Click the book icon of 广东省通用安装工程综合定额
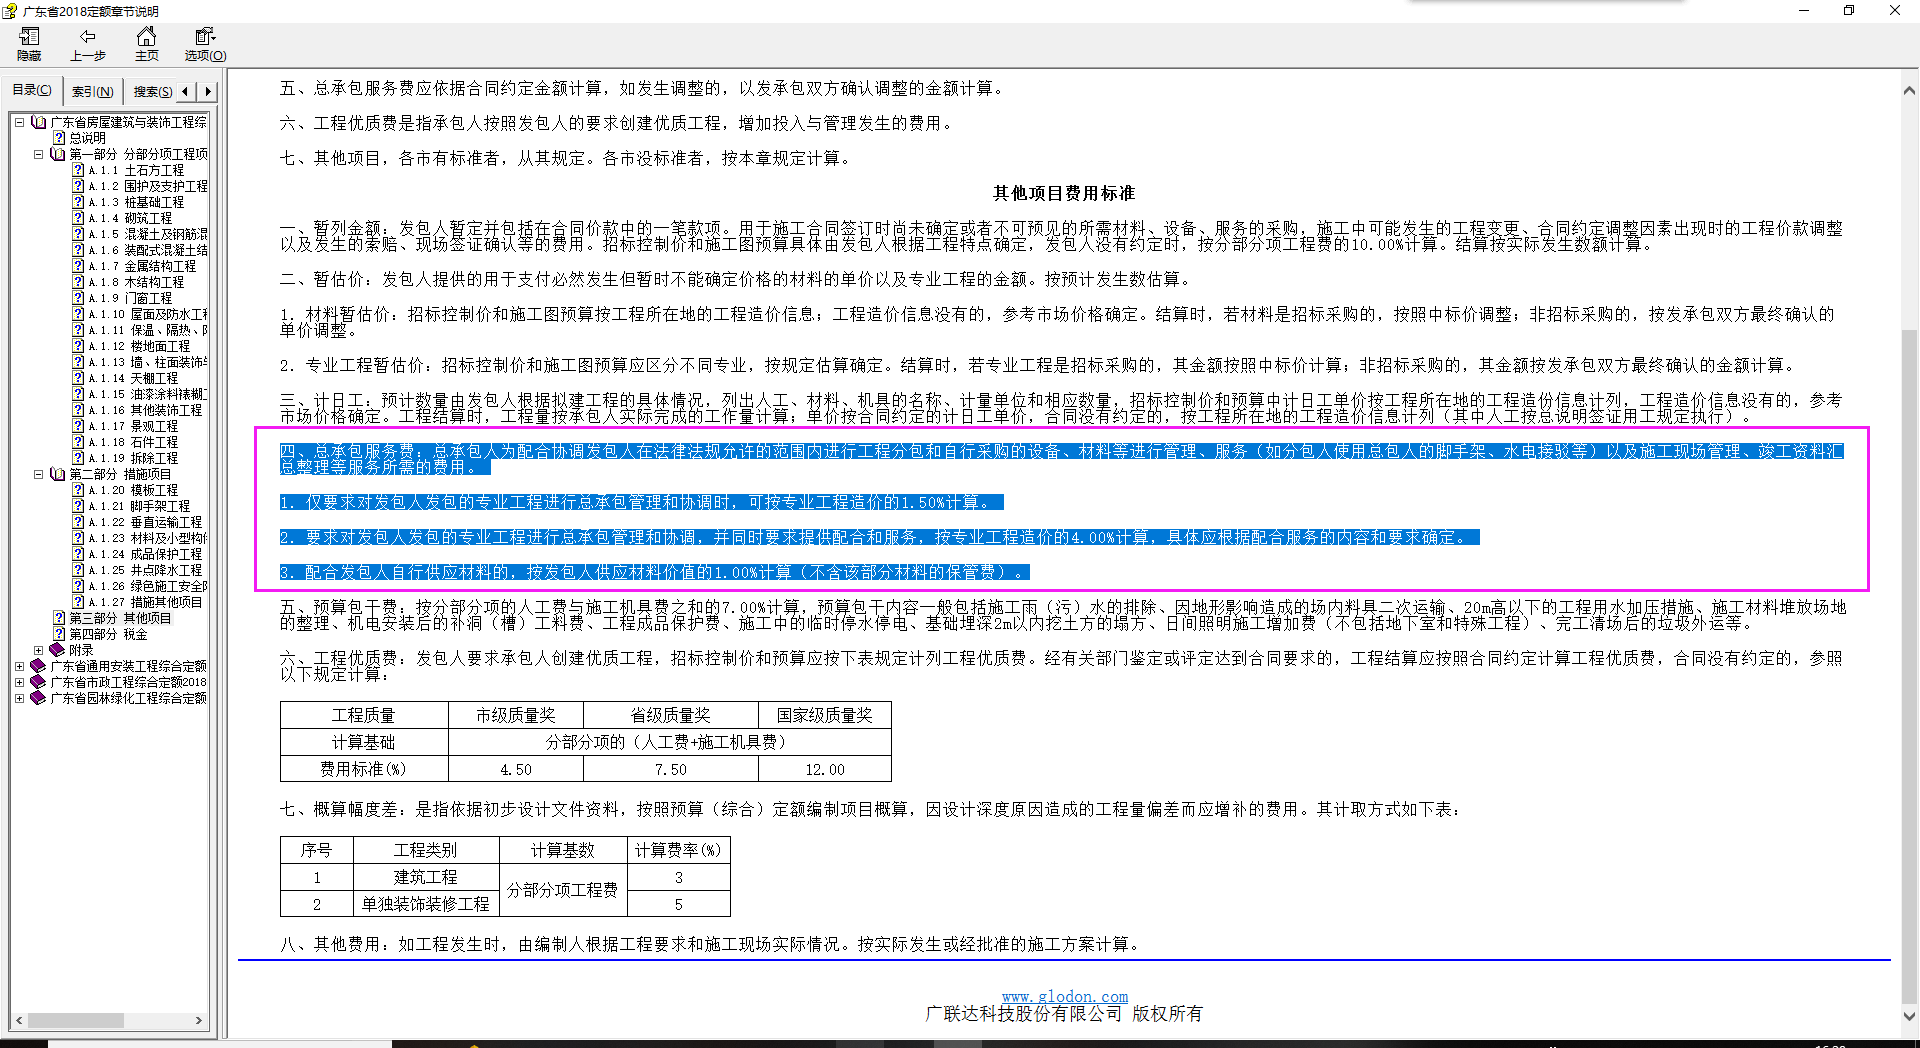Screen dimensions: 1920x1048 coord(38,666)
